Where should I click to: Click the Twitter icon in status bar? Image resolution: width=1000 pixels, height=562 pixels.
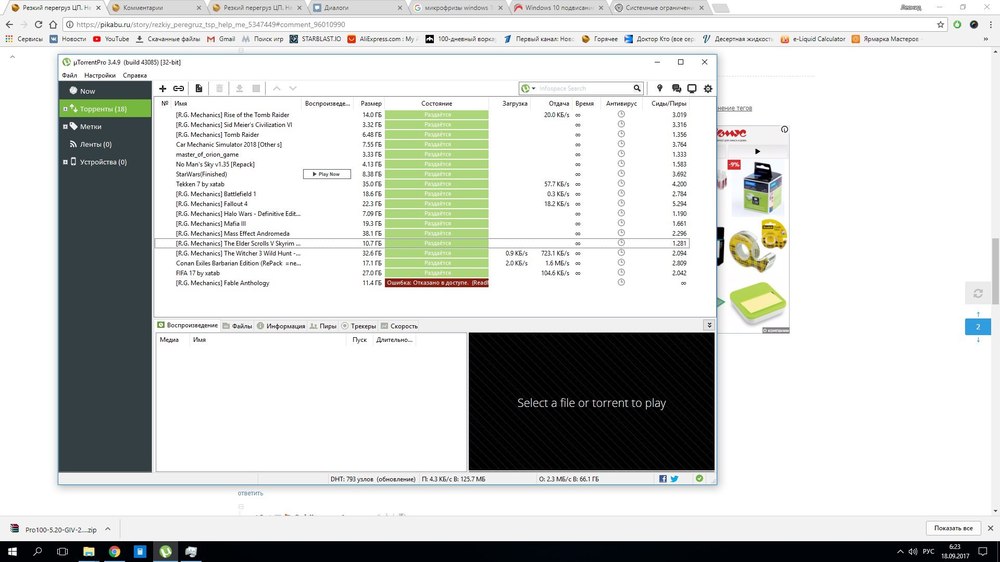(x=675, y=479)
